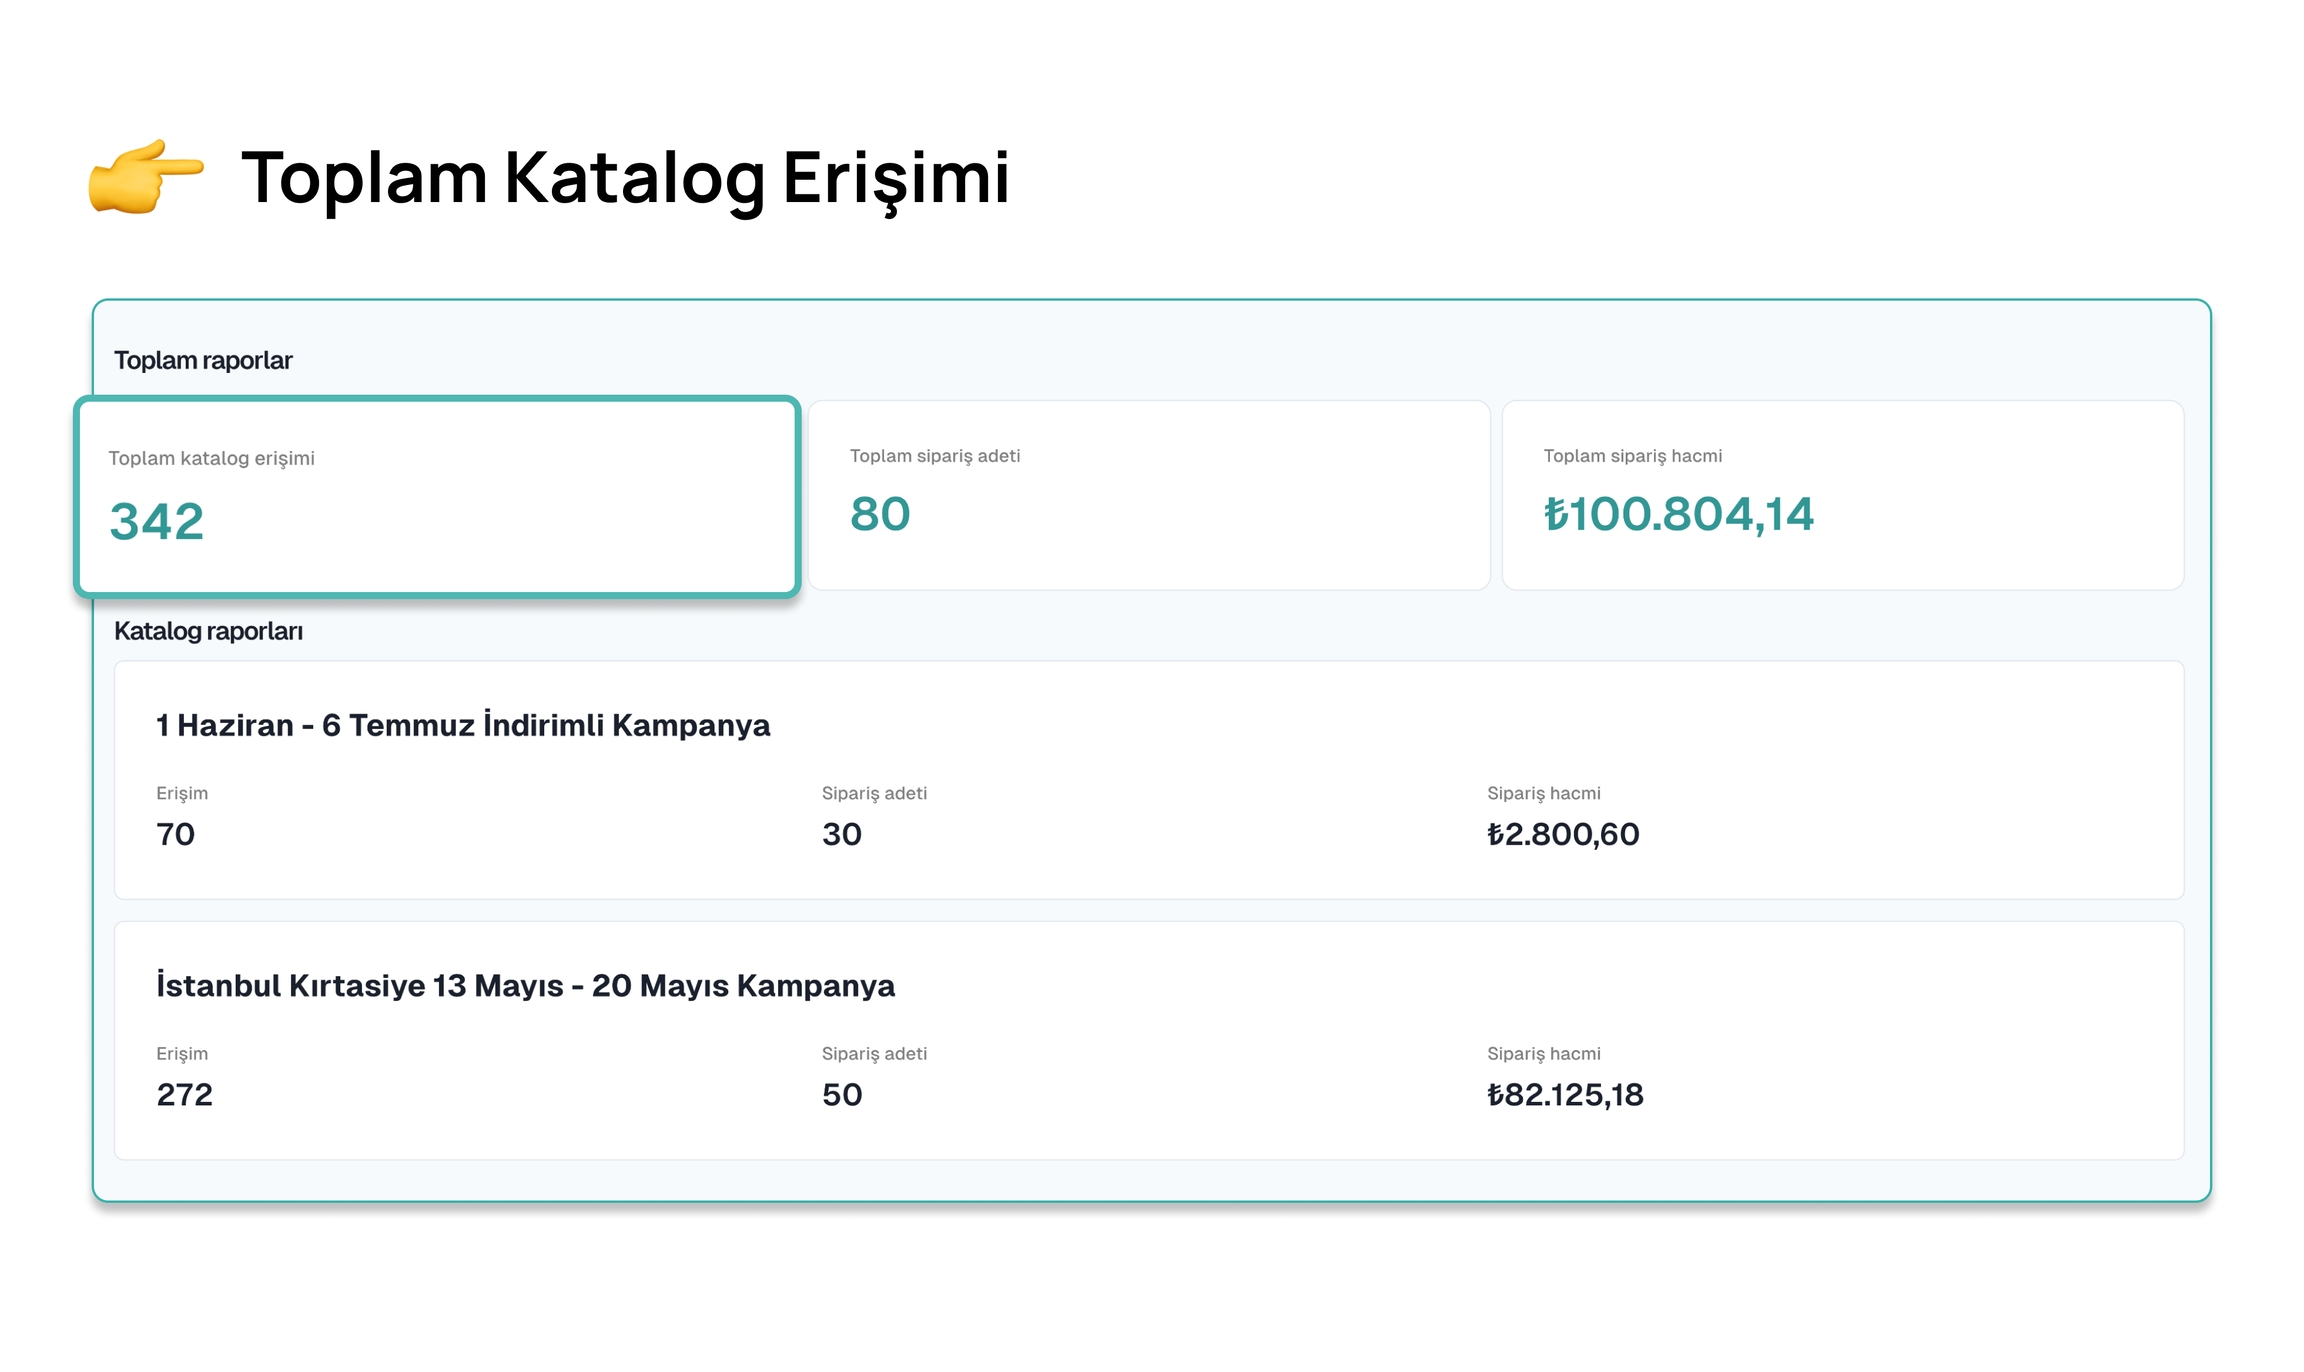Select the total catalog access value 342
Image resolution: width=2304 pixels, height=1372 pixels.
pyautogui.click(x=157, y=521)
